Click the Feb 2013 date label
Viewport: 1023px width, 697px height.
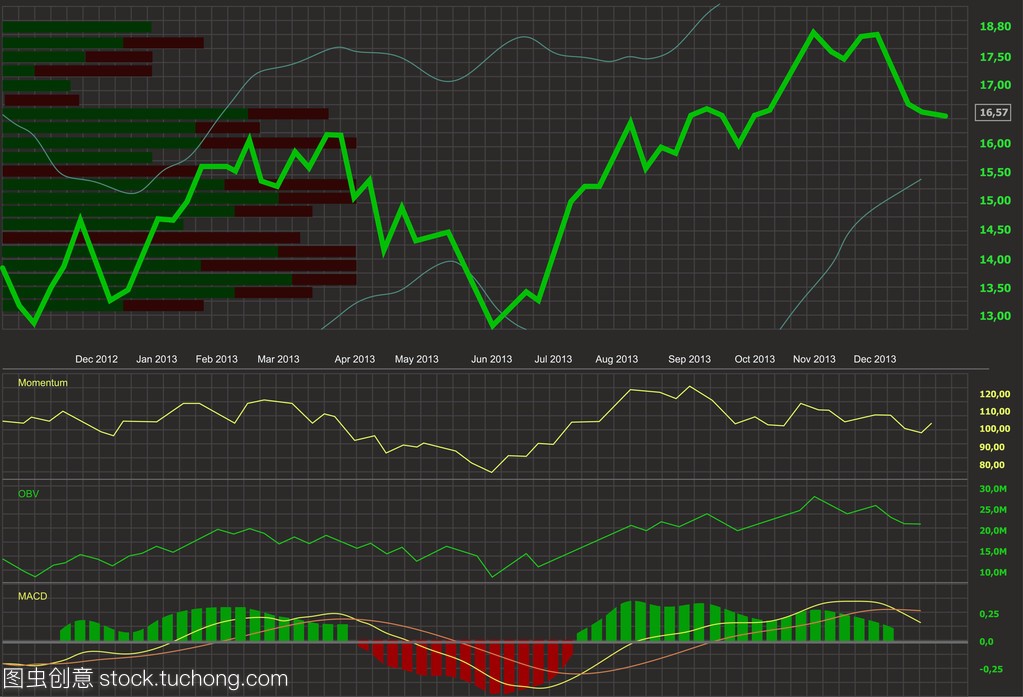pos(217,359)
